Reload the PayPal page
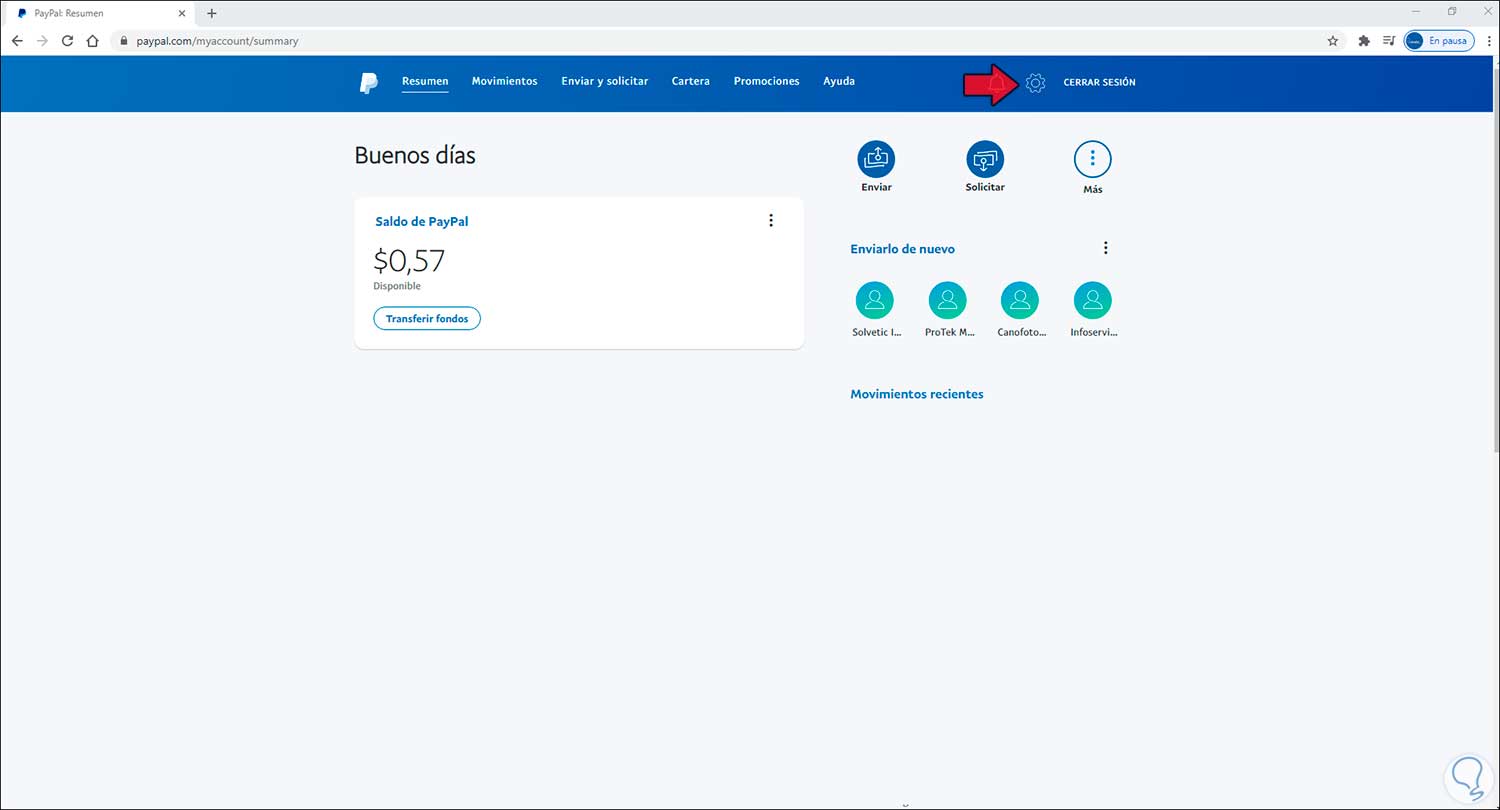This screenshot has height=810, width=1500. pyautogui.click(x=67, y=41)
